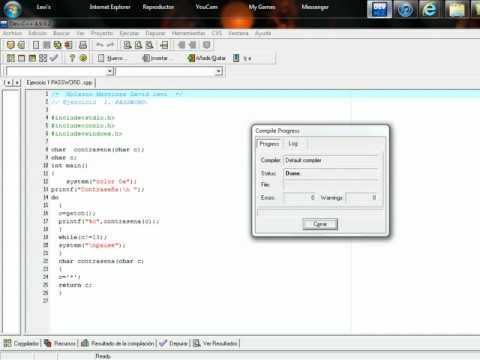The width and height of the screenshot is (480, 360).
Task: Open the Resultado de la compilación tab
Action: (118, 343)
